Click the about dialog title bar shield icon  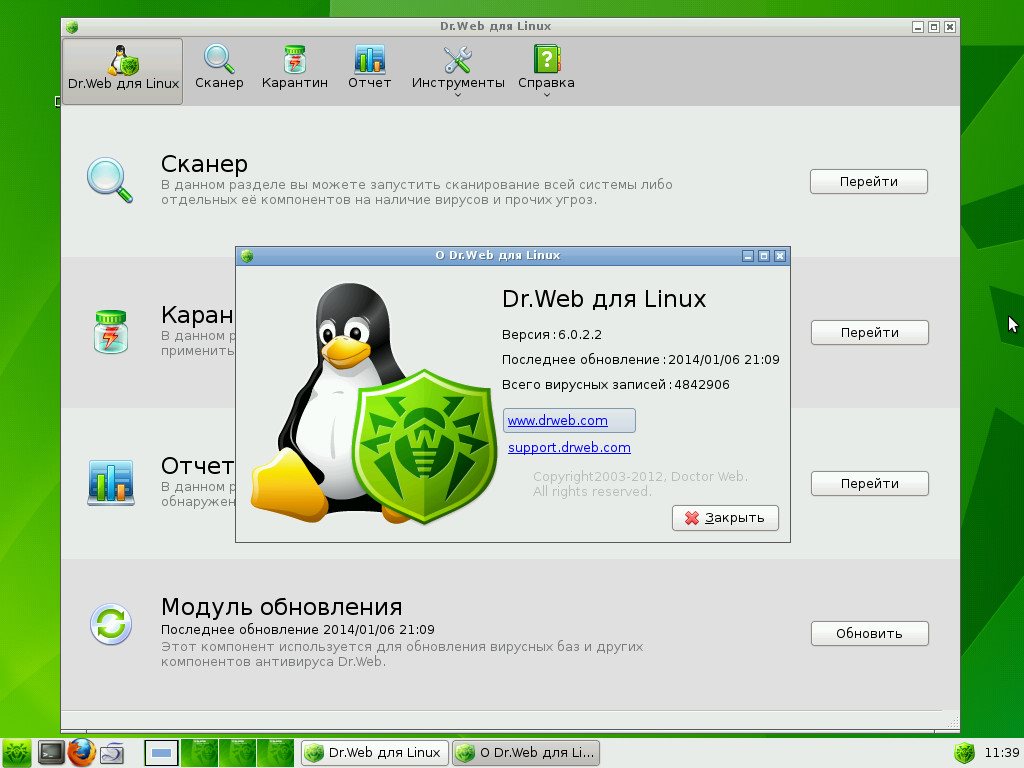[x=246, y=256]
